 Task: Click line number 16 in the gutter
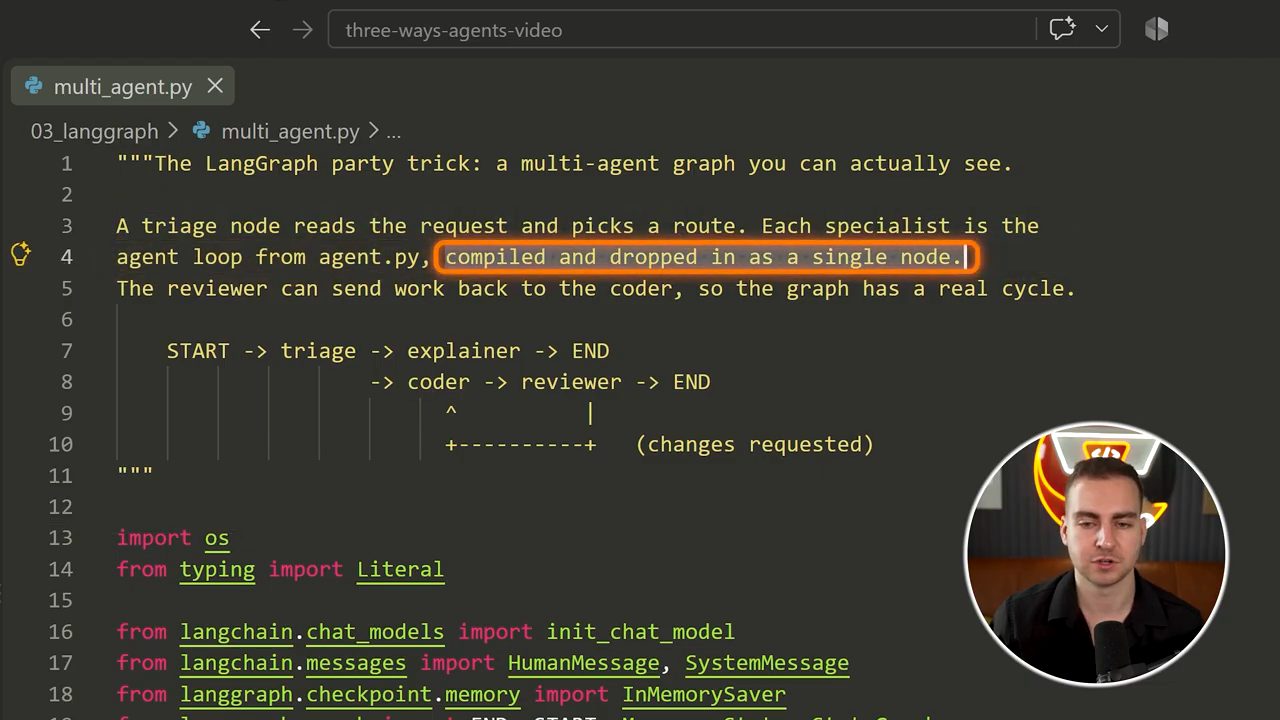pos(60,632)
